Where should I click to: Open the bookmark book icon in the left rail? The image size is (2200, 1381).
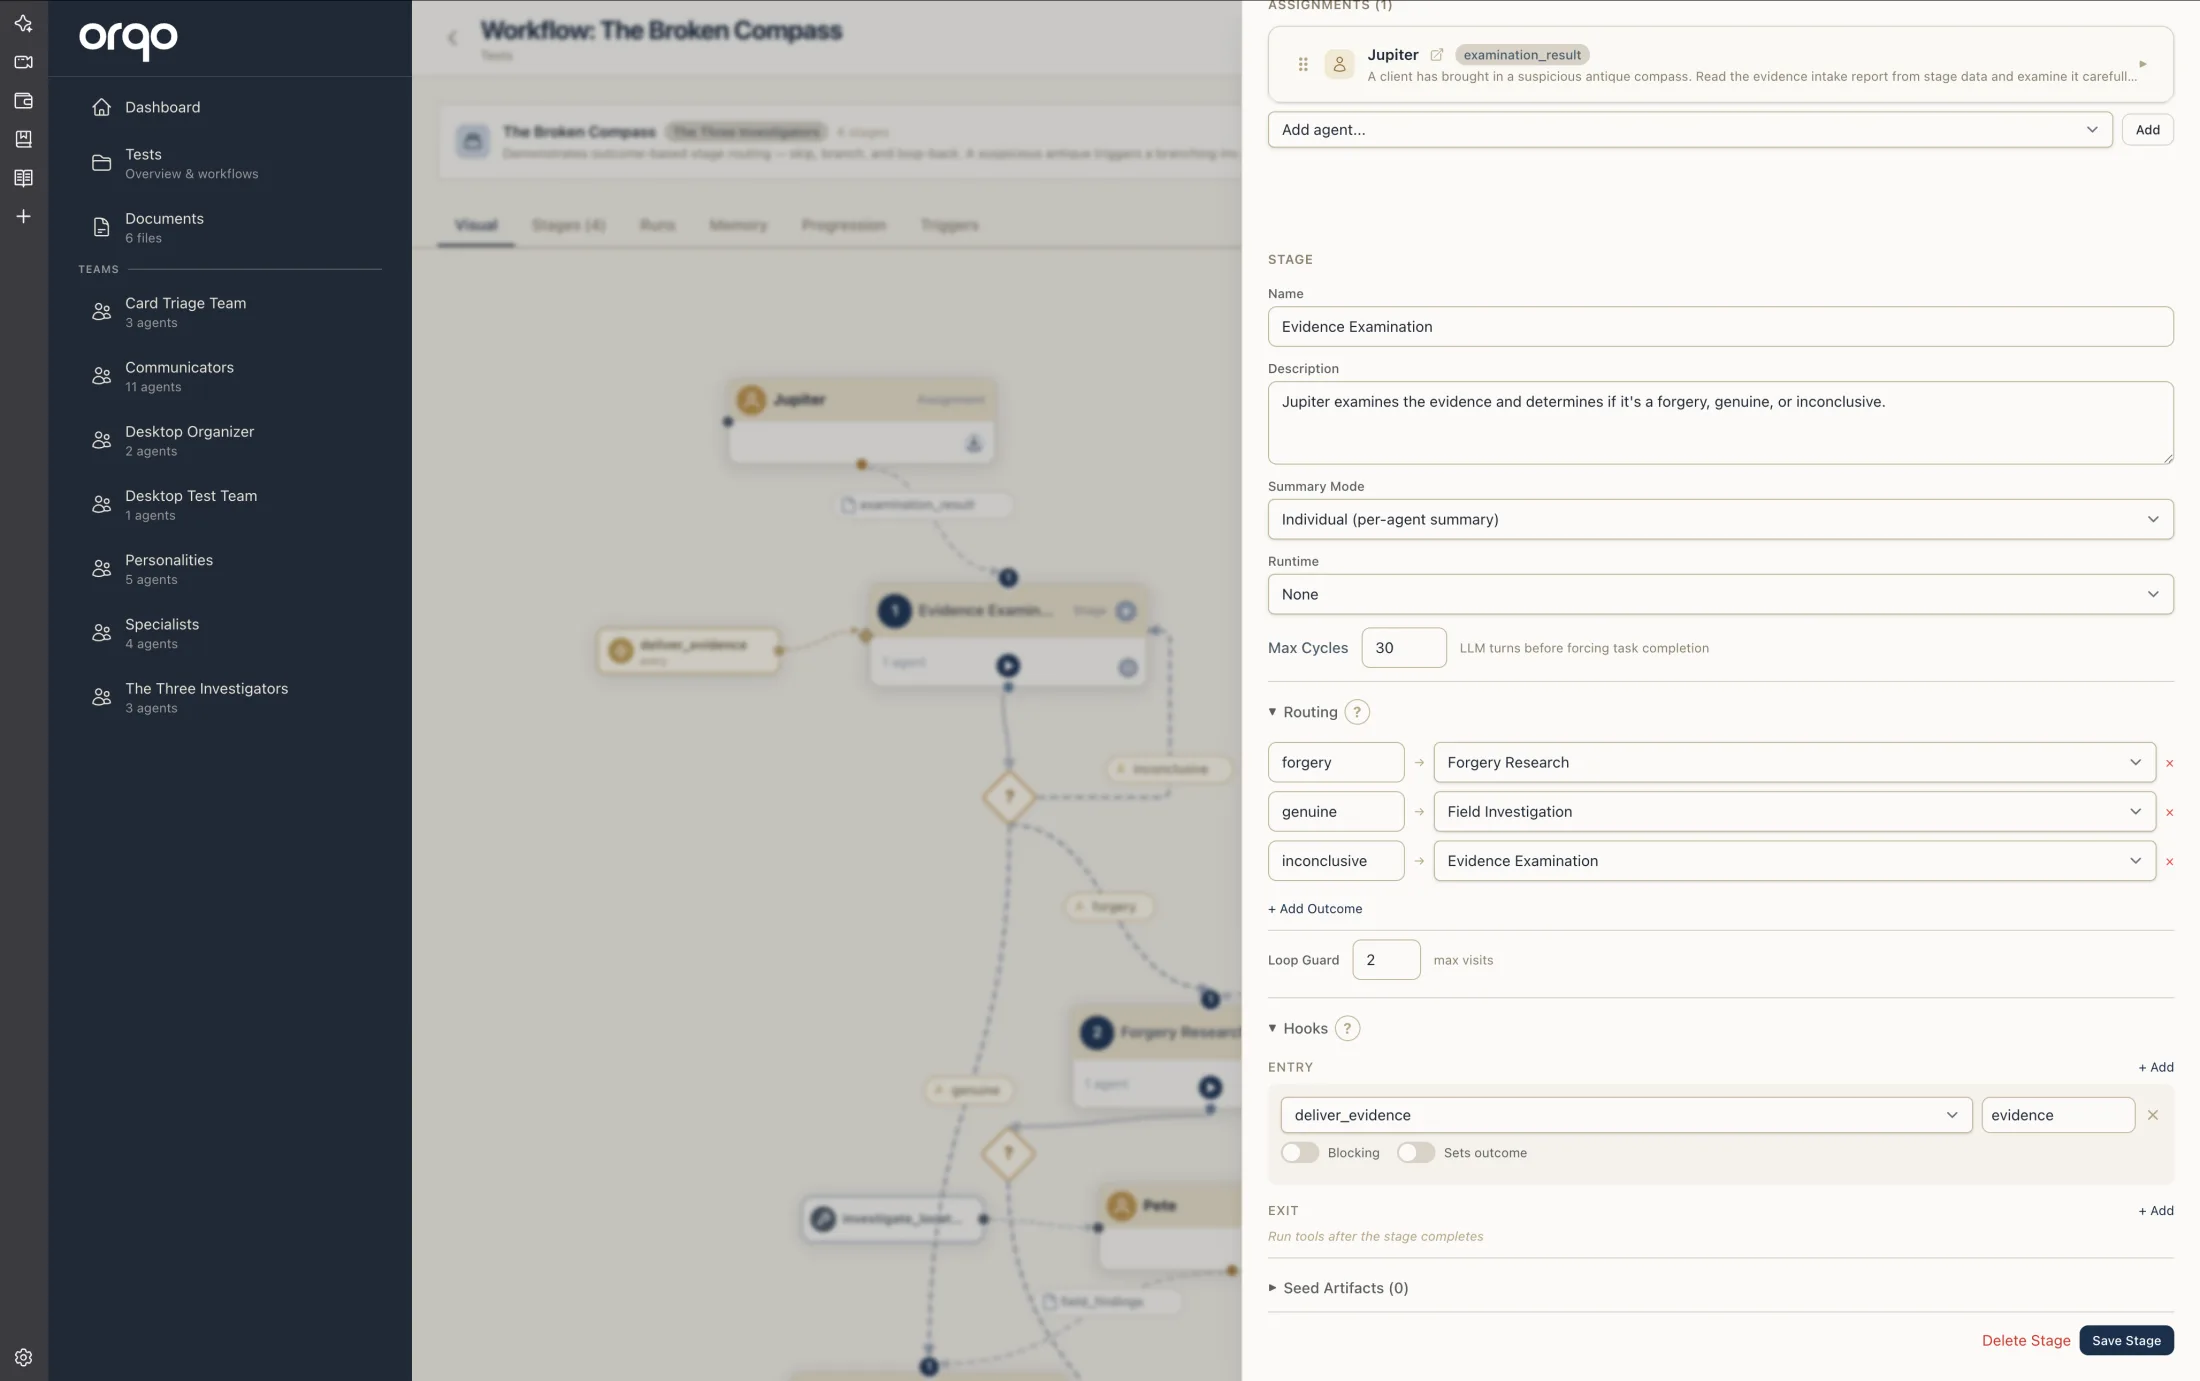24,139
